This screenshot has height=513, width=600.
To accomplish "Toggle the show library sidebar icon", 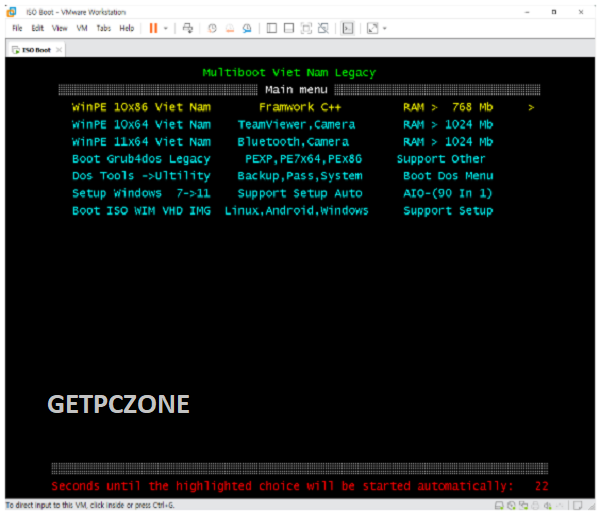I will pos(272,29).
